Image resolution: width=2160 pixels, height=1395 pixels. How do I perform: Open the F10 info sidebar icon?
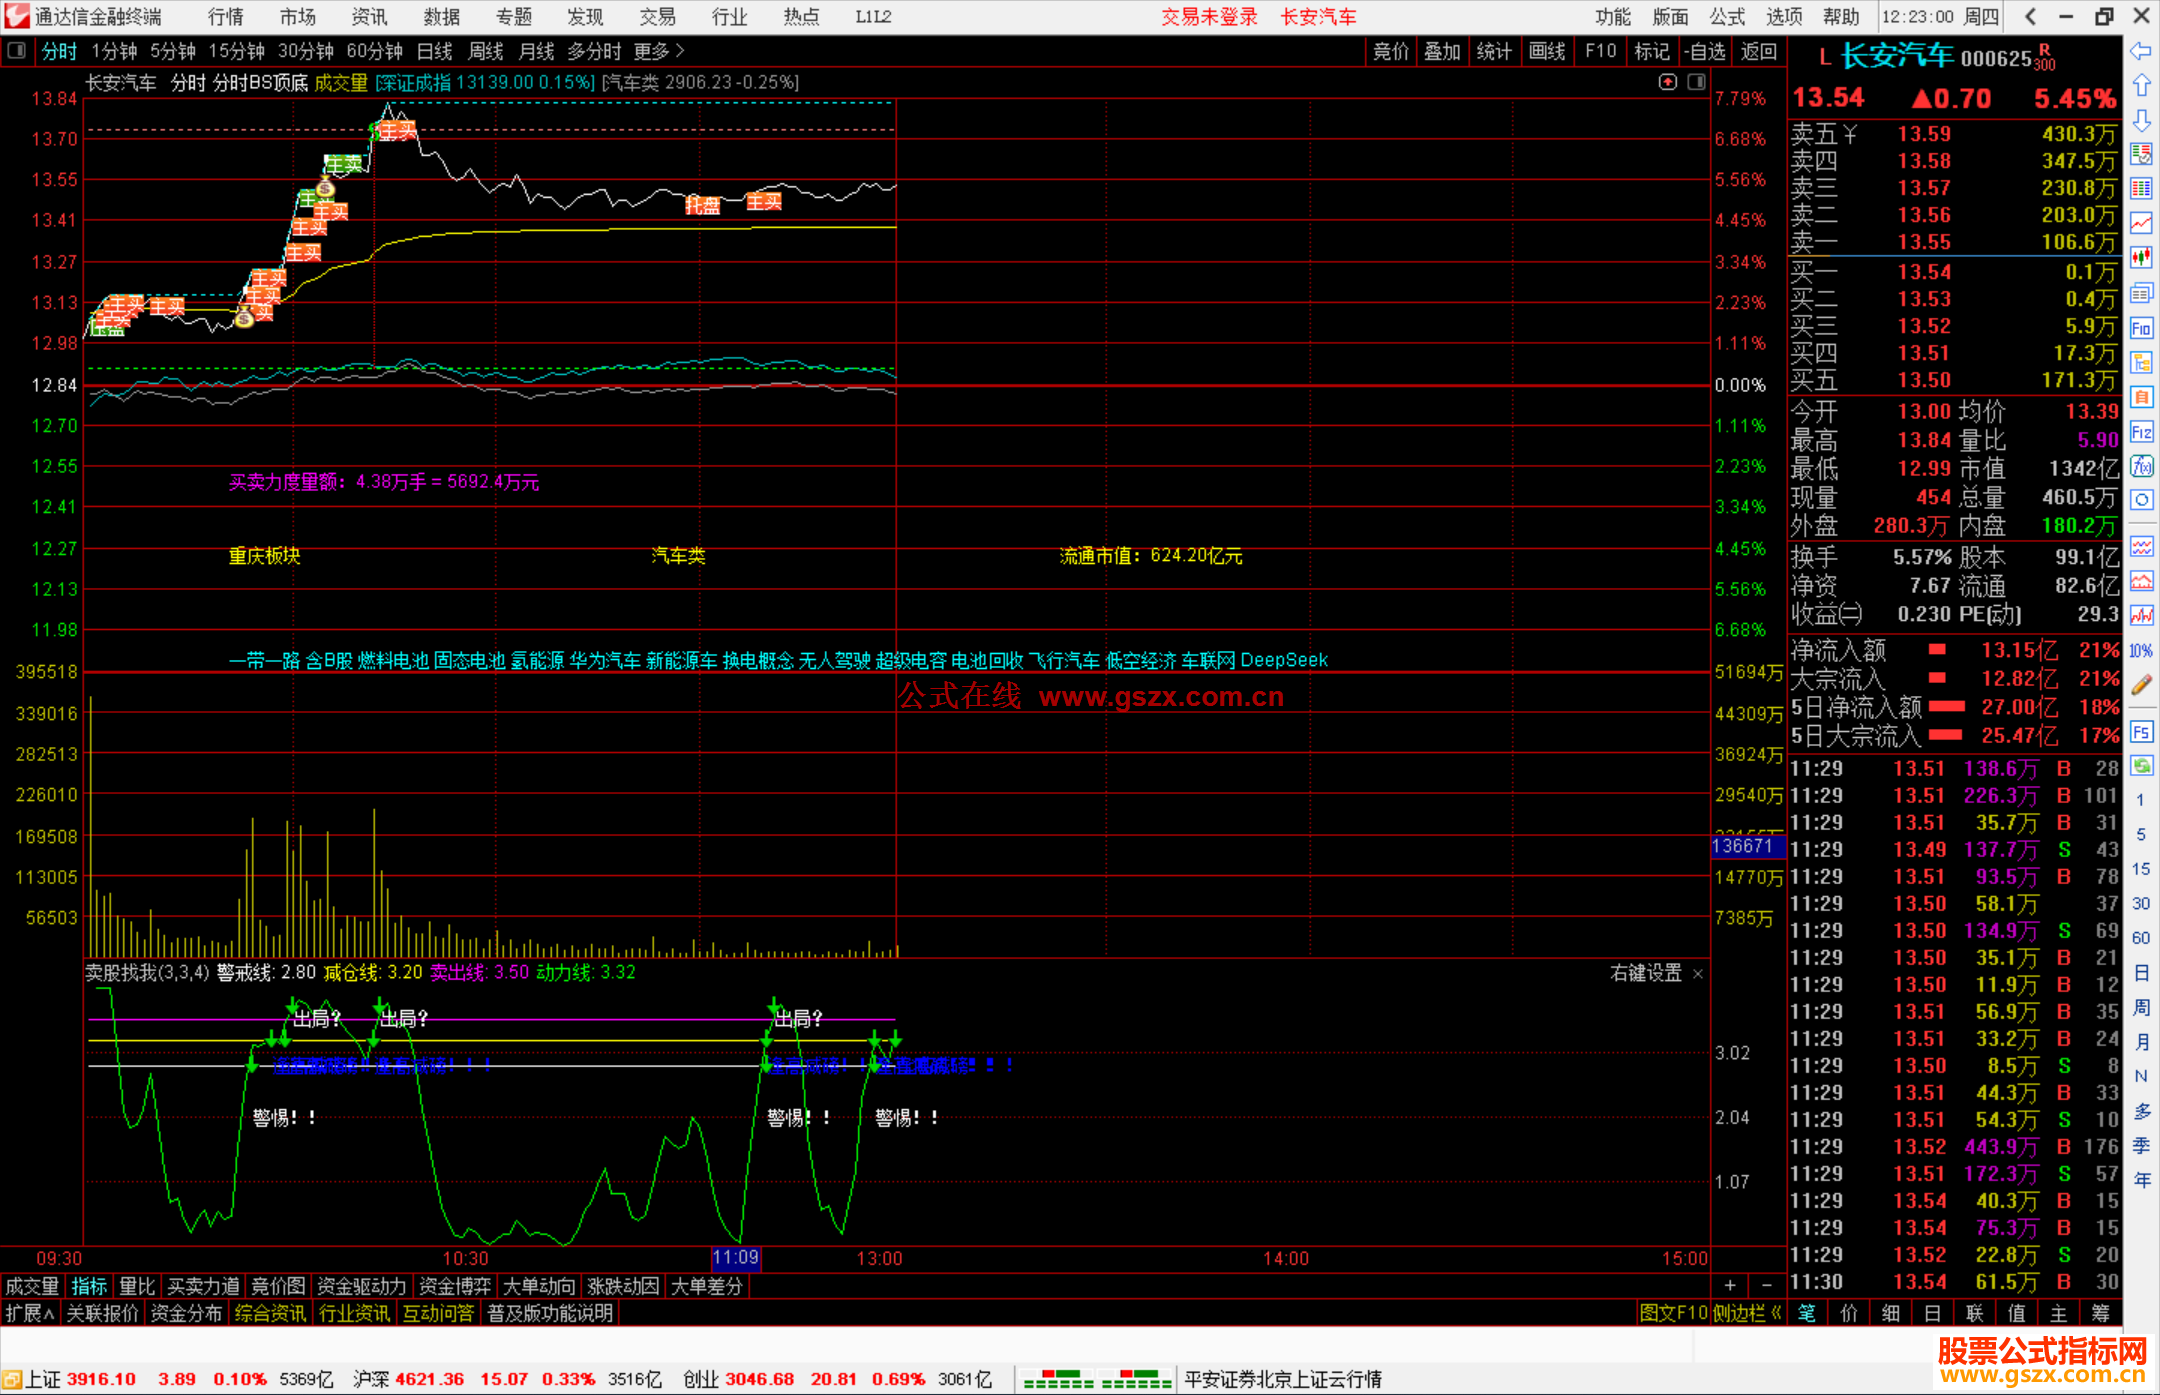(x=2141, y=328)
